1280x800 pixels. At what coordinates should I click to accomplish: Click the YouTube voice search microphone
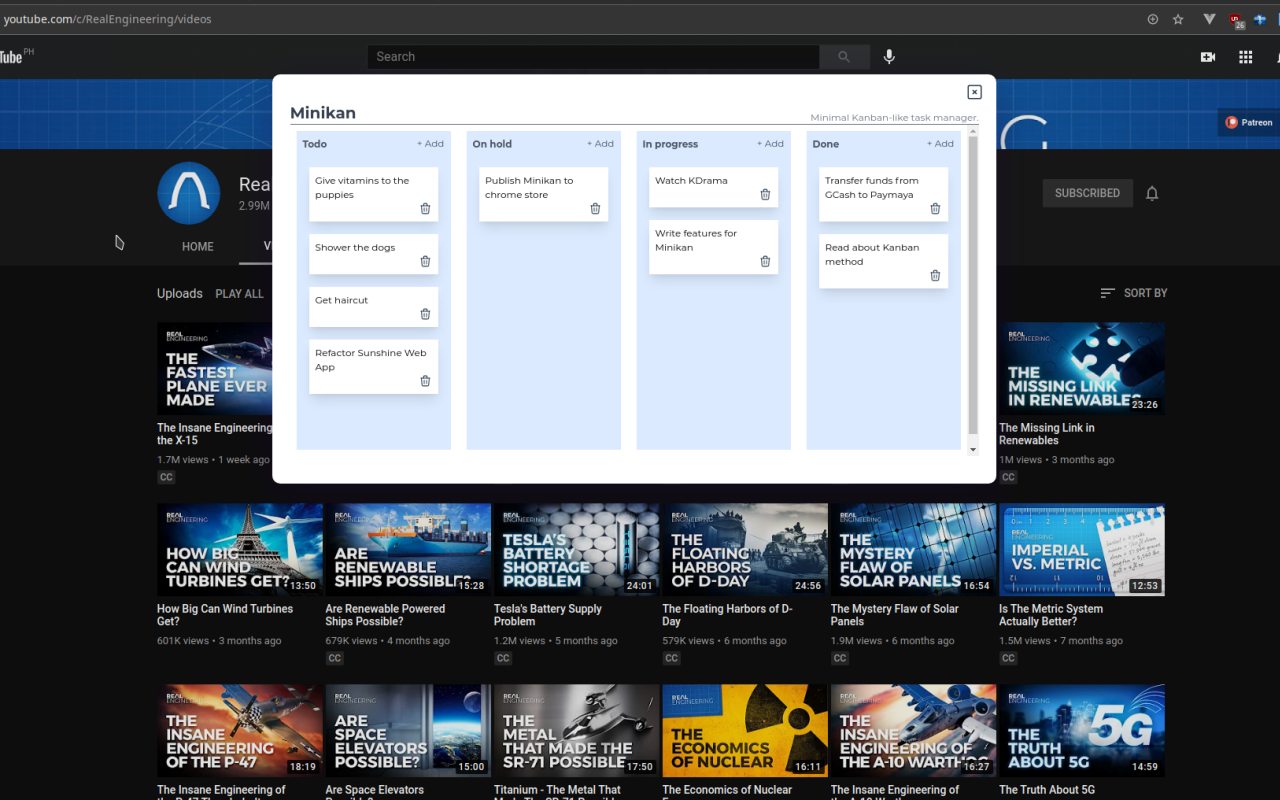(889, 57)
